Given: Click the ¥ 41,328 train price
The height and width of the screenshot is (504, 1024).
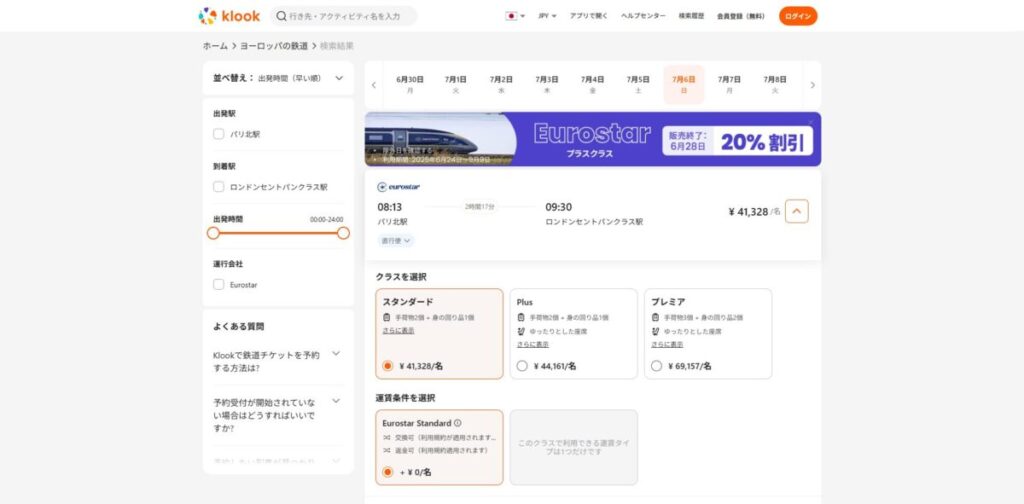Looking at the screenshot, I should 748,212.
